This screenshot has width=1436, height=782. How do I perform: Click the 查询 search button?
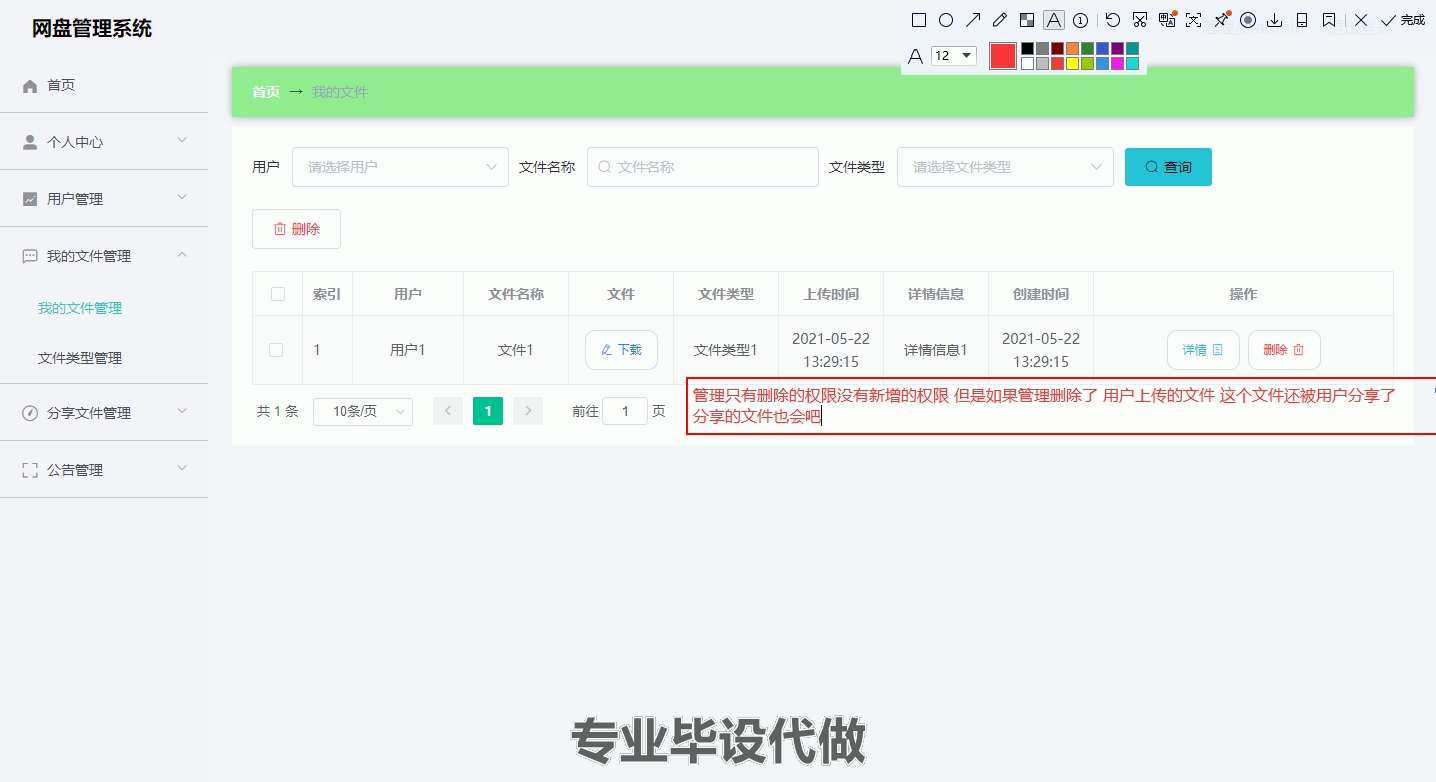1168,167
